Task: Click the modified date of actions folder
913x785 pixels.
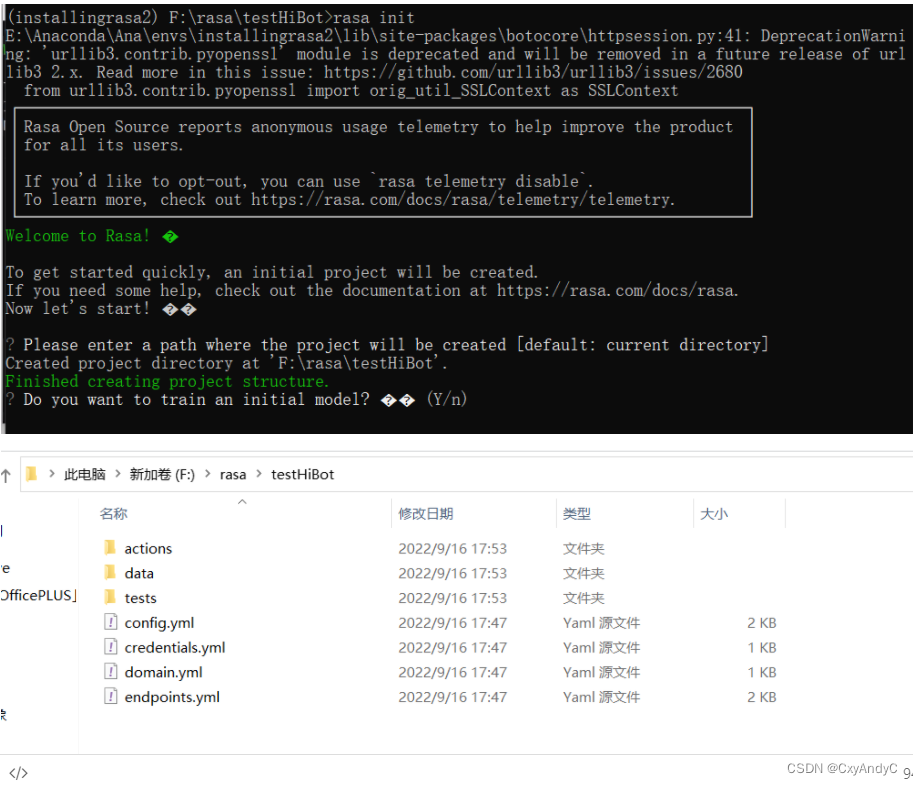Action: pos(452,549)
